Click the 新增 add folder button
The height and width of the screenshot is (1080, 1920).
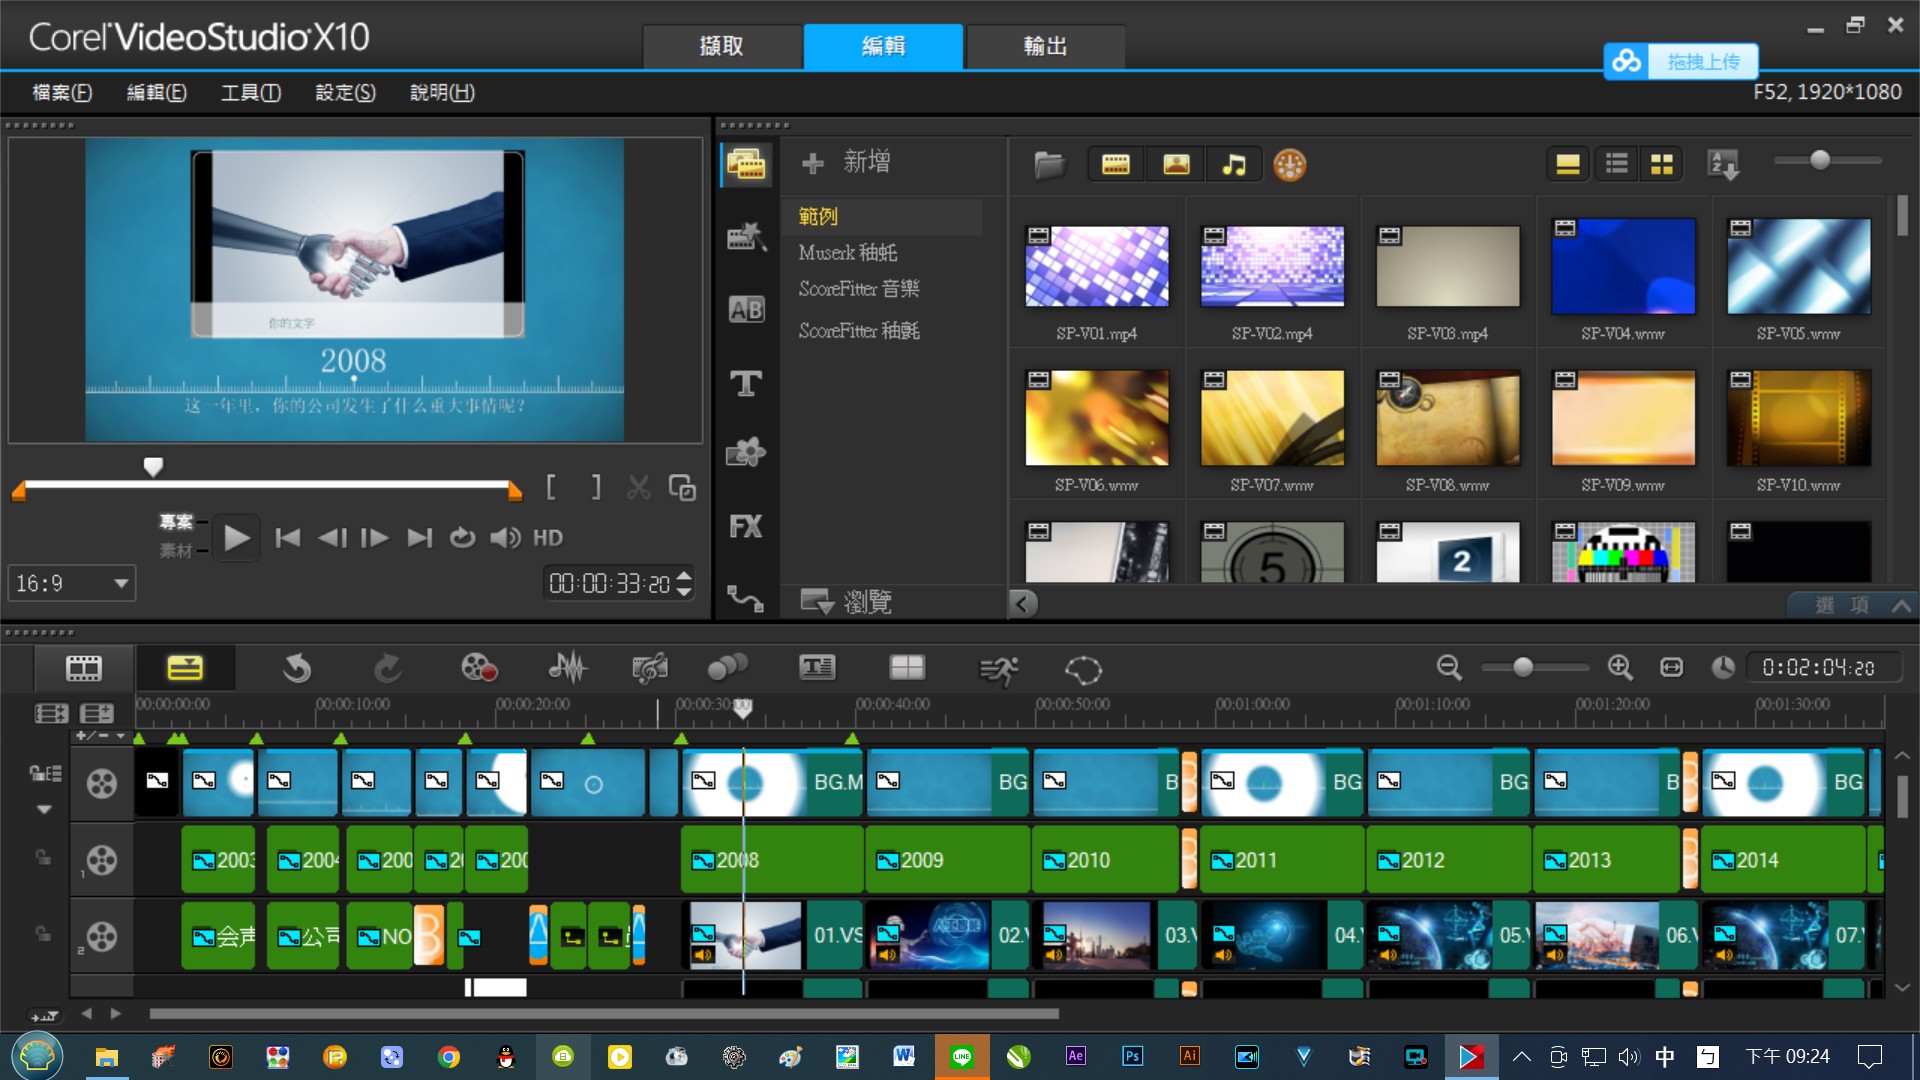846,162
